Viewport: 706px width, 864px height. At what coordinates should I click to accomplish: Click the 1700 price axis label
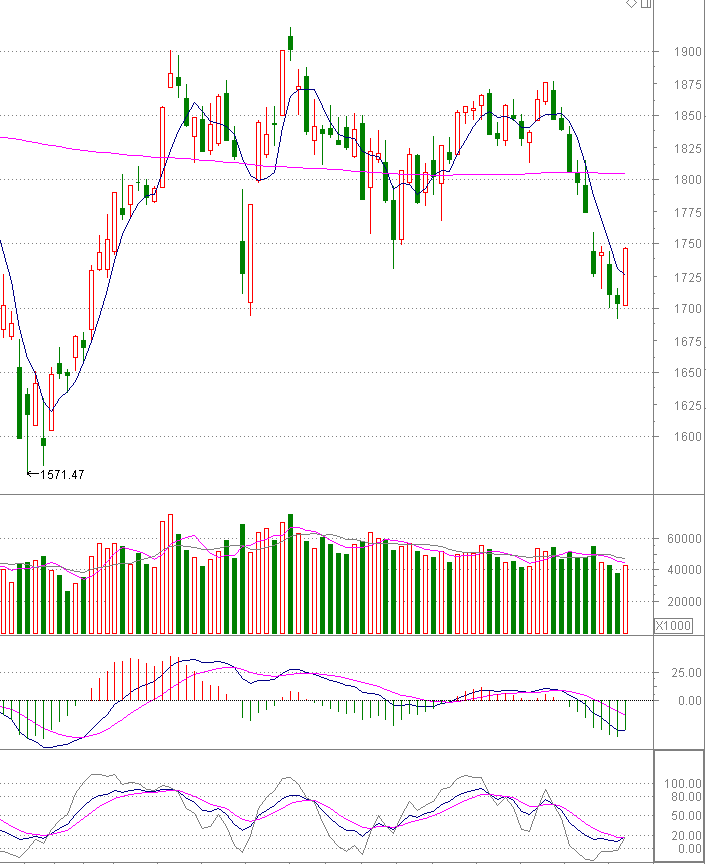pos(673,308)
